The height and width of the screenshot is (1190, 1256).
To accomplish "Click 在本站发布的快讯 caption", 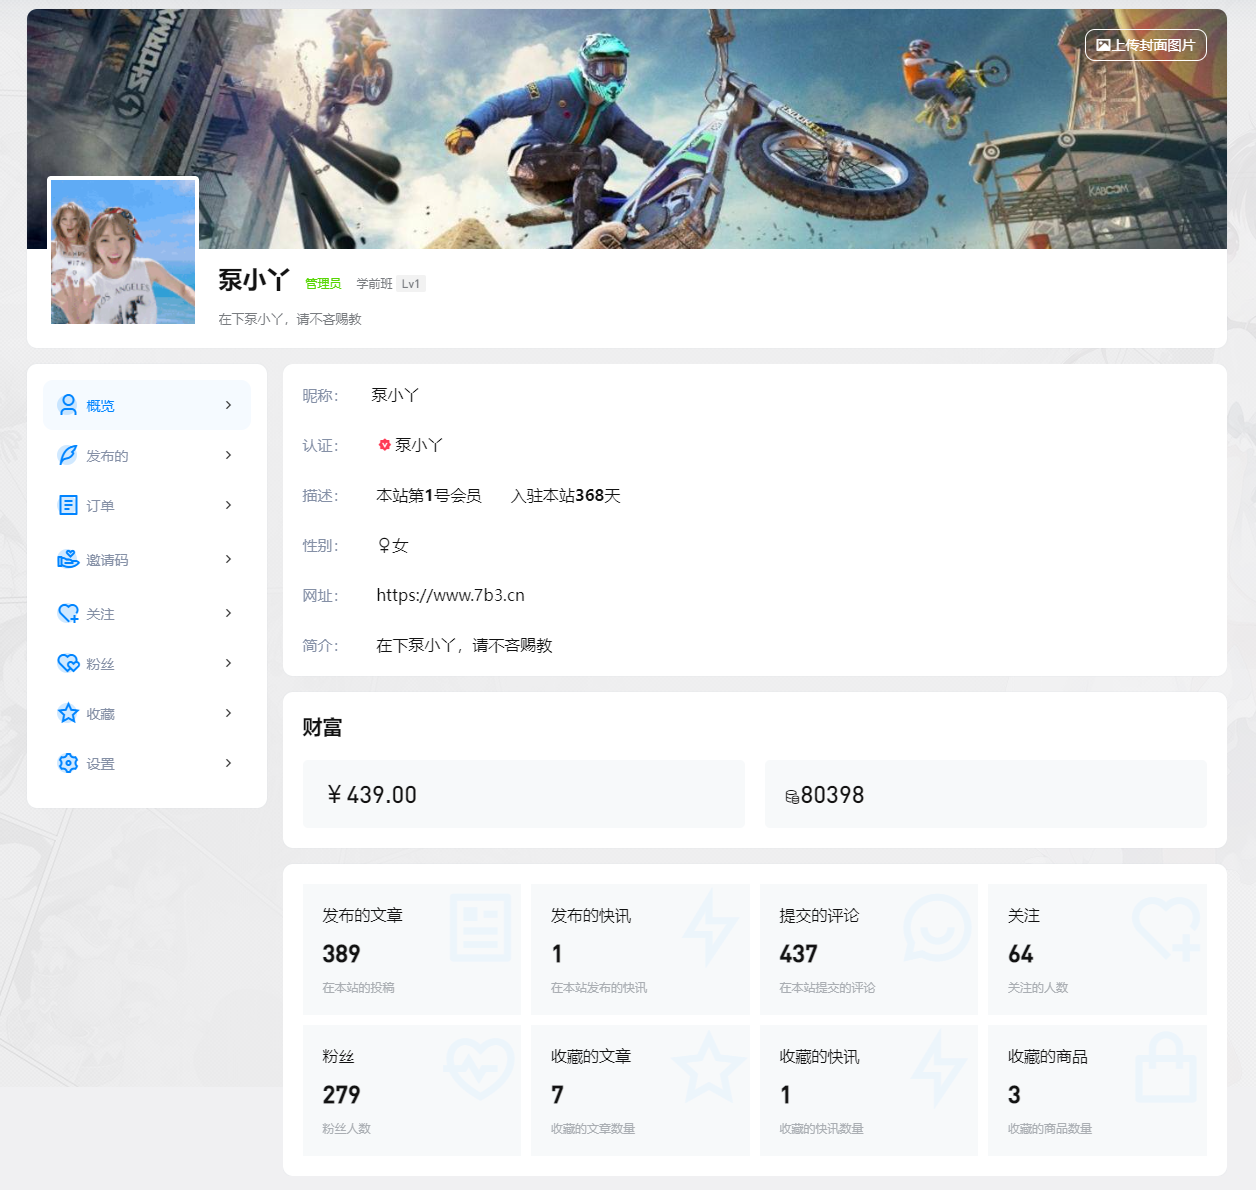I will coord(599,988).
